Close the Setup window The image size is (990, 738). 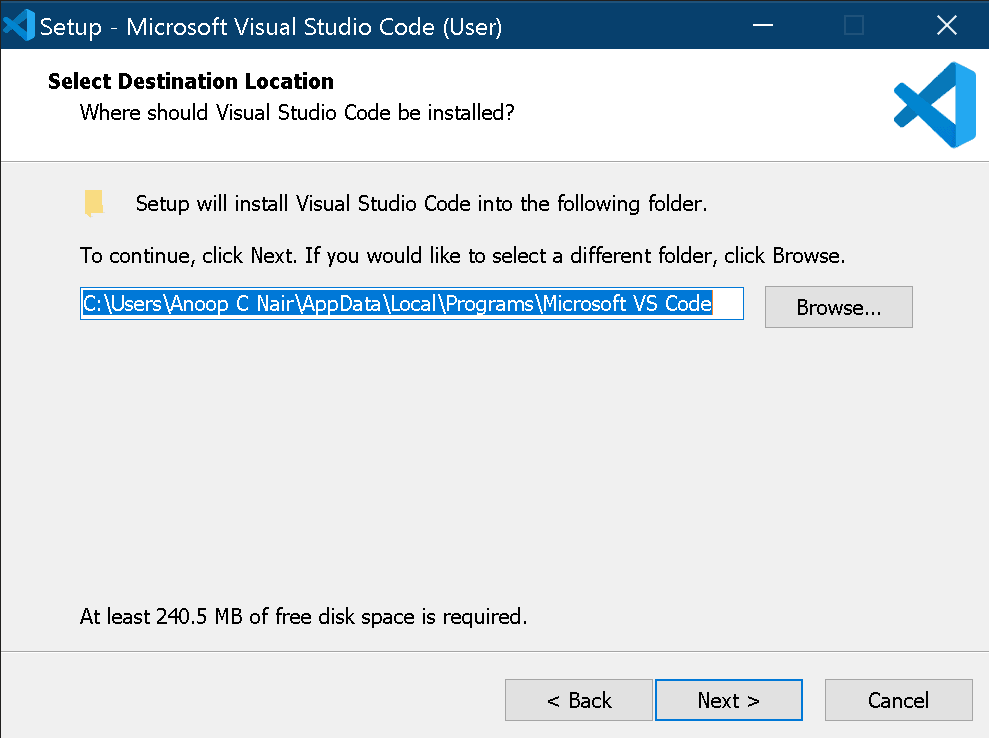[946, 25]
